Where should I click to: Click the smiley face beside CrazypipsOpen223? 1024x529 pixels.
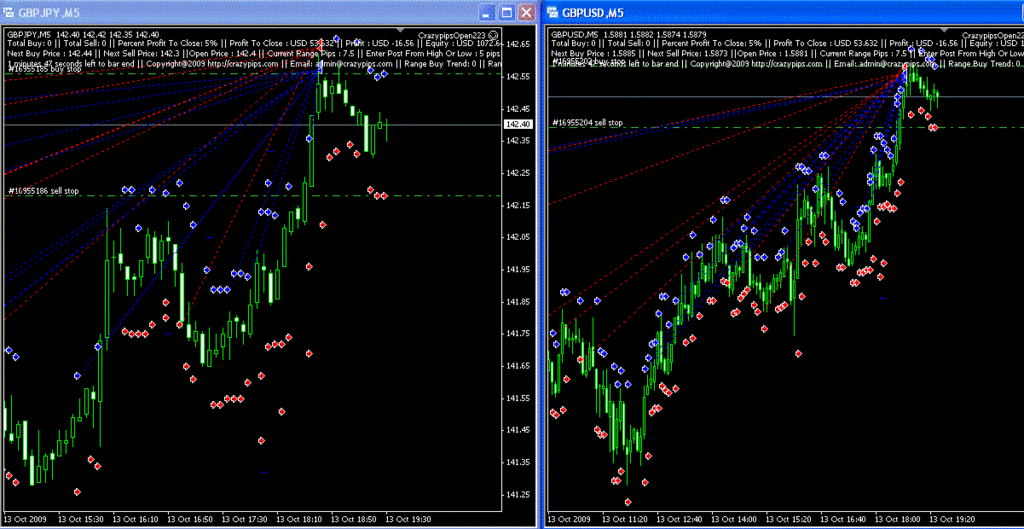pos(493,35)
